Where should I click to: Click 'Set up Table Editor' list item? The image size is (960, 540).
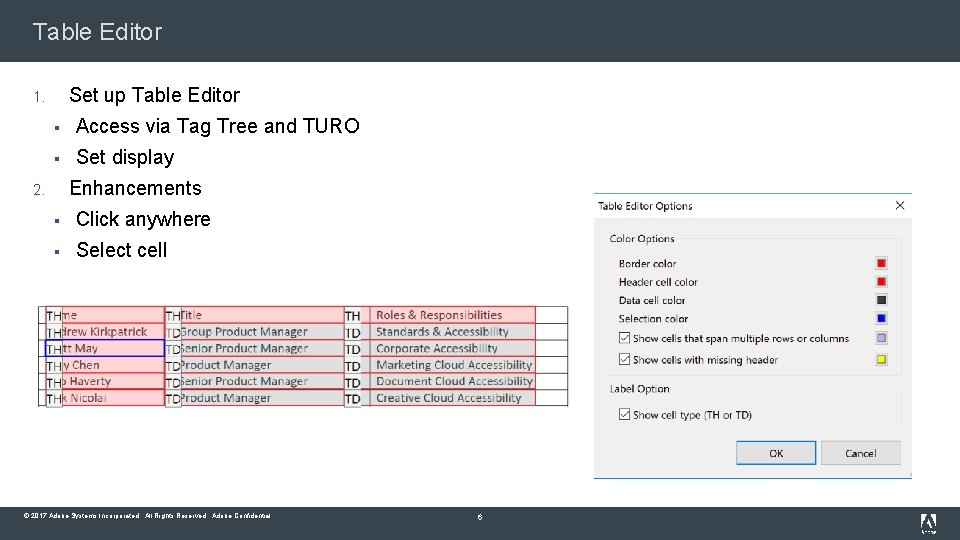point(154,95)
